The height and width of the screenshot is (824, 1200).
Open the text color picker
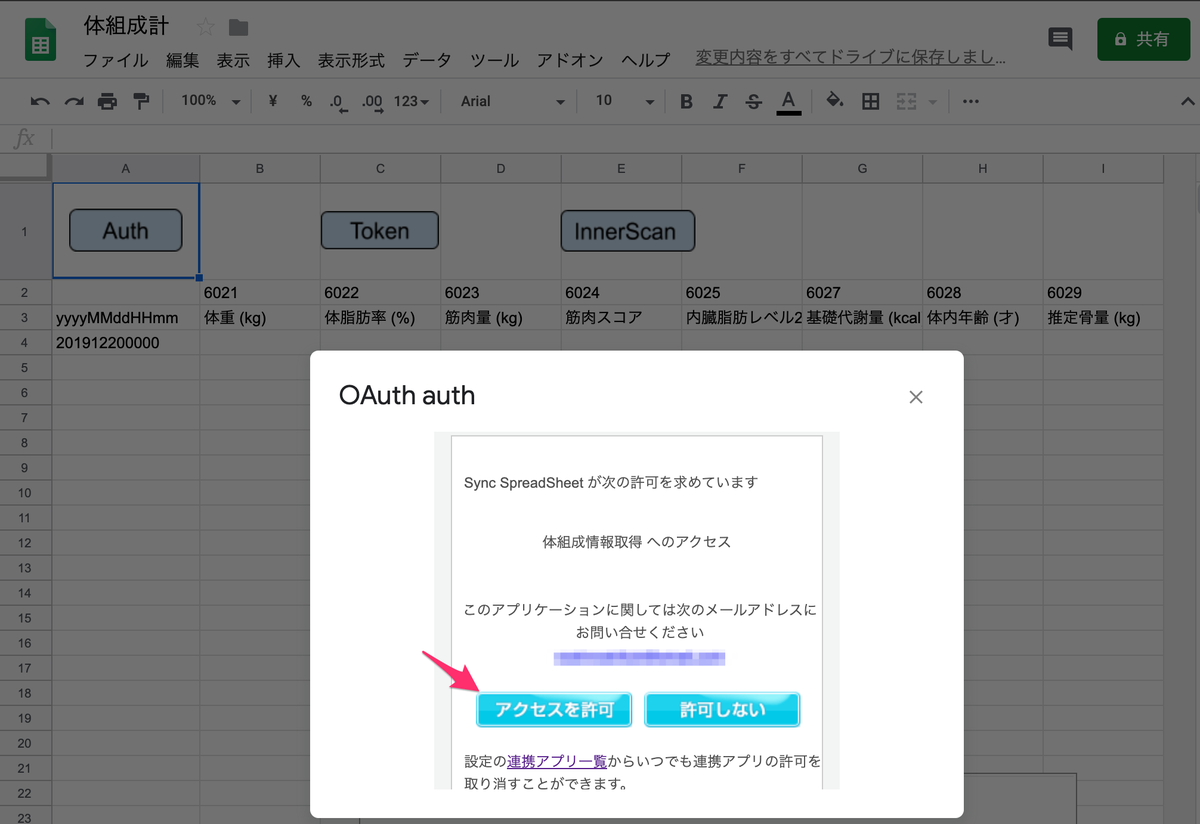coord(789,101)
